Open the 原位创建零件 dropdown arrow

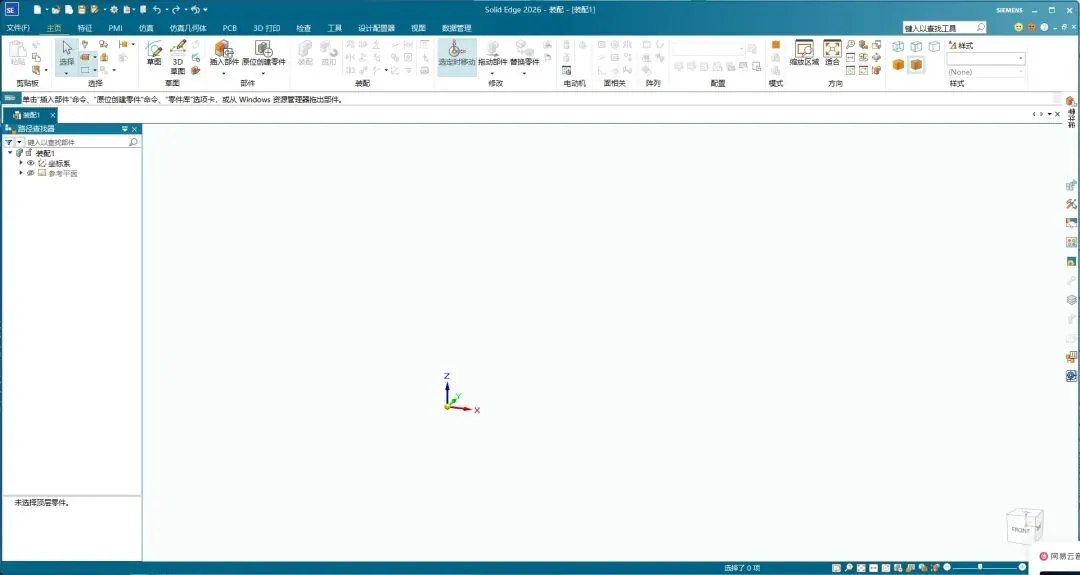pyautogui.click(x=263, y=72)
